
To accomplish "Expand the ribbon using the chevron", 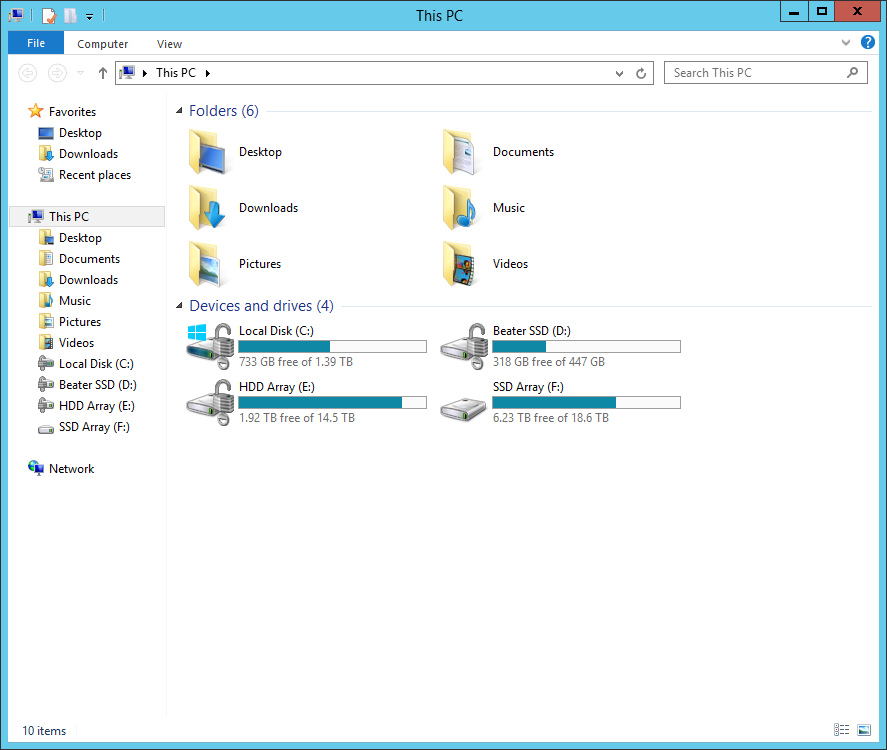I will (846, 42).
